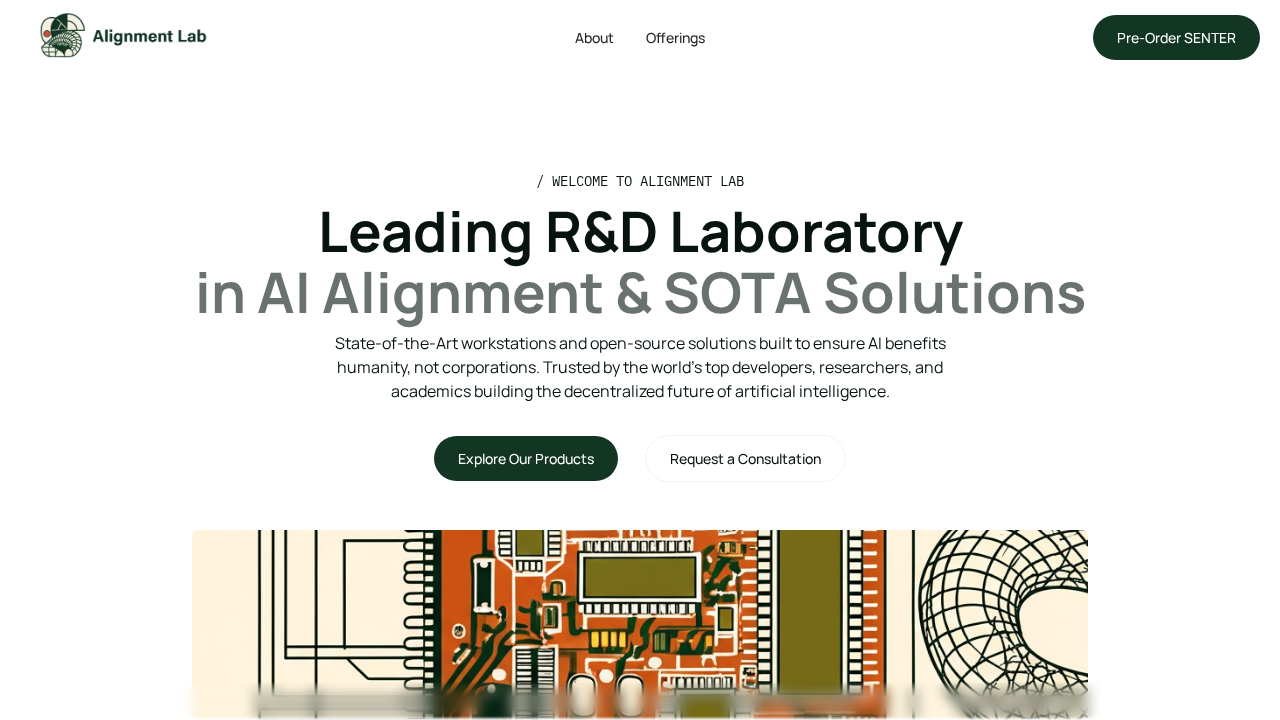This screenshot has height=720, width=1280.
Task: Click the dark green Explore Our Products pill
Action: 525,458
